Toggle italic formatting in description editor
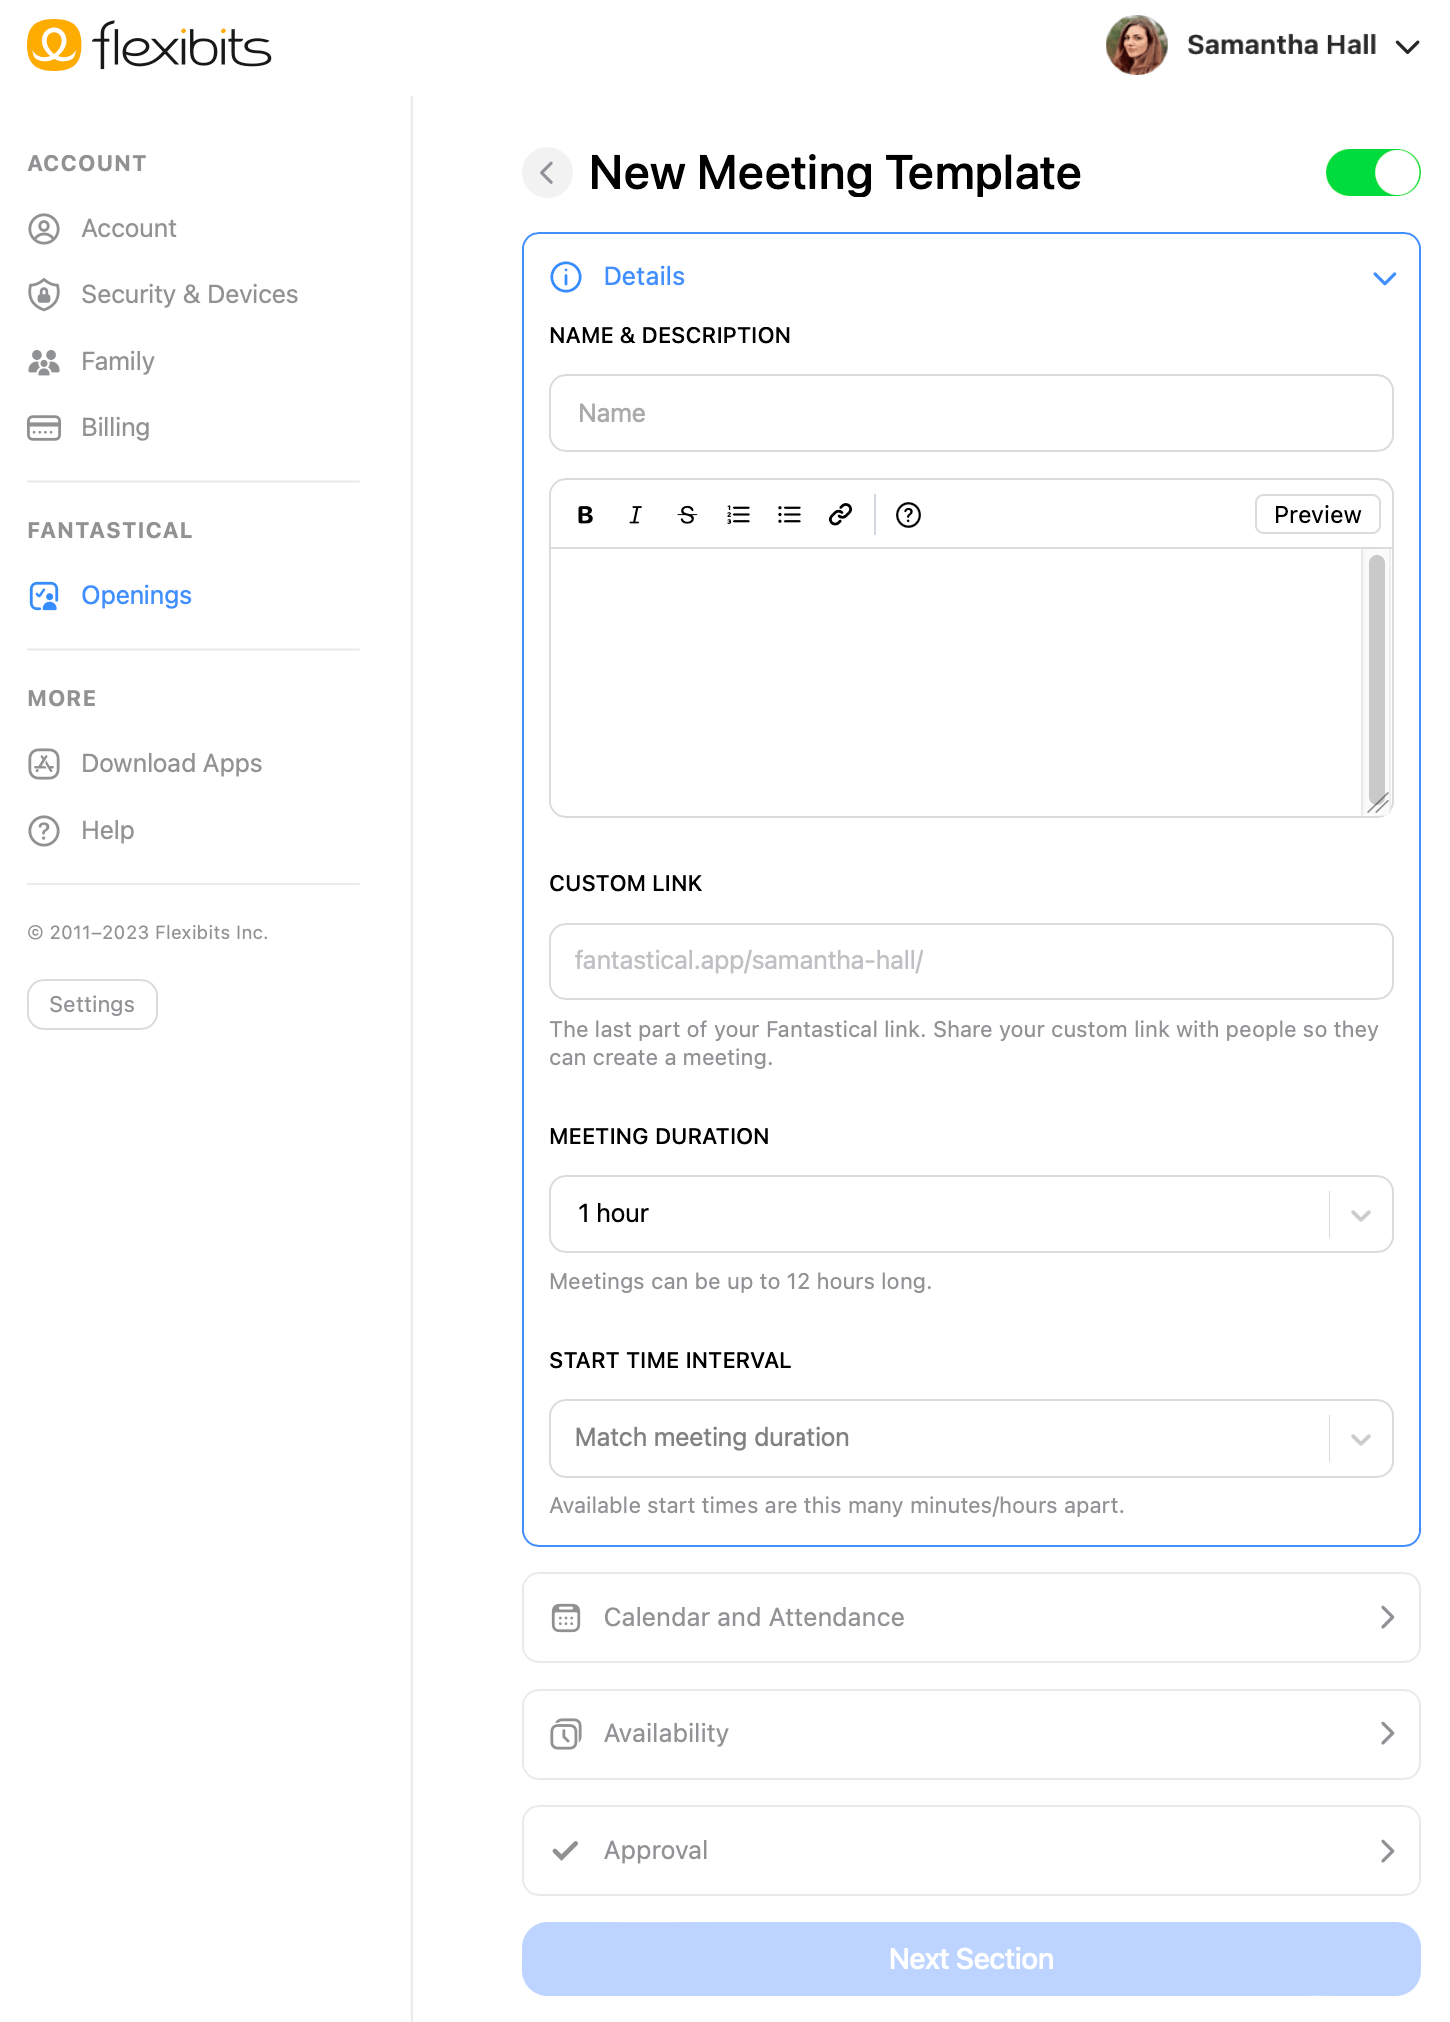 pyautogui.click(x=635, y=515)
